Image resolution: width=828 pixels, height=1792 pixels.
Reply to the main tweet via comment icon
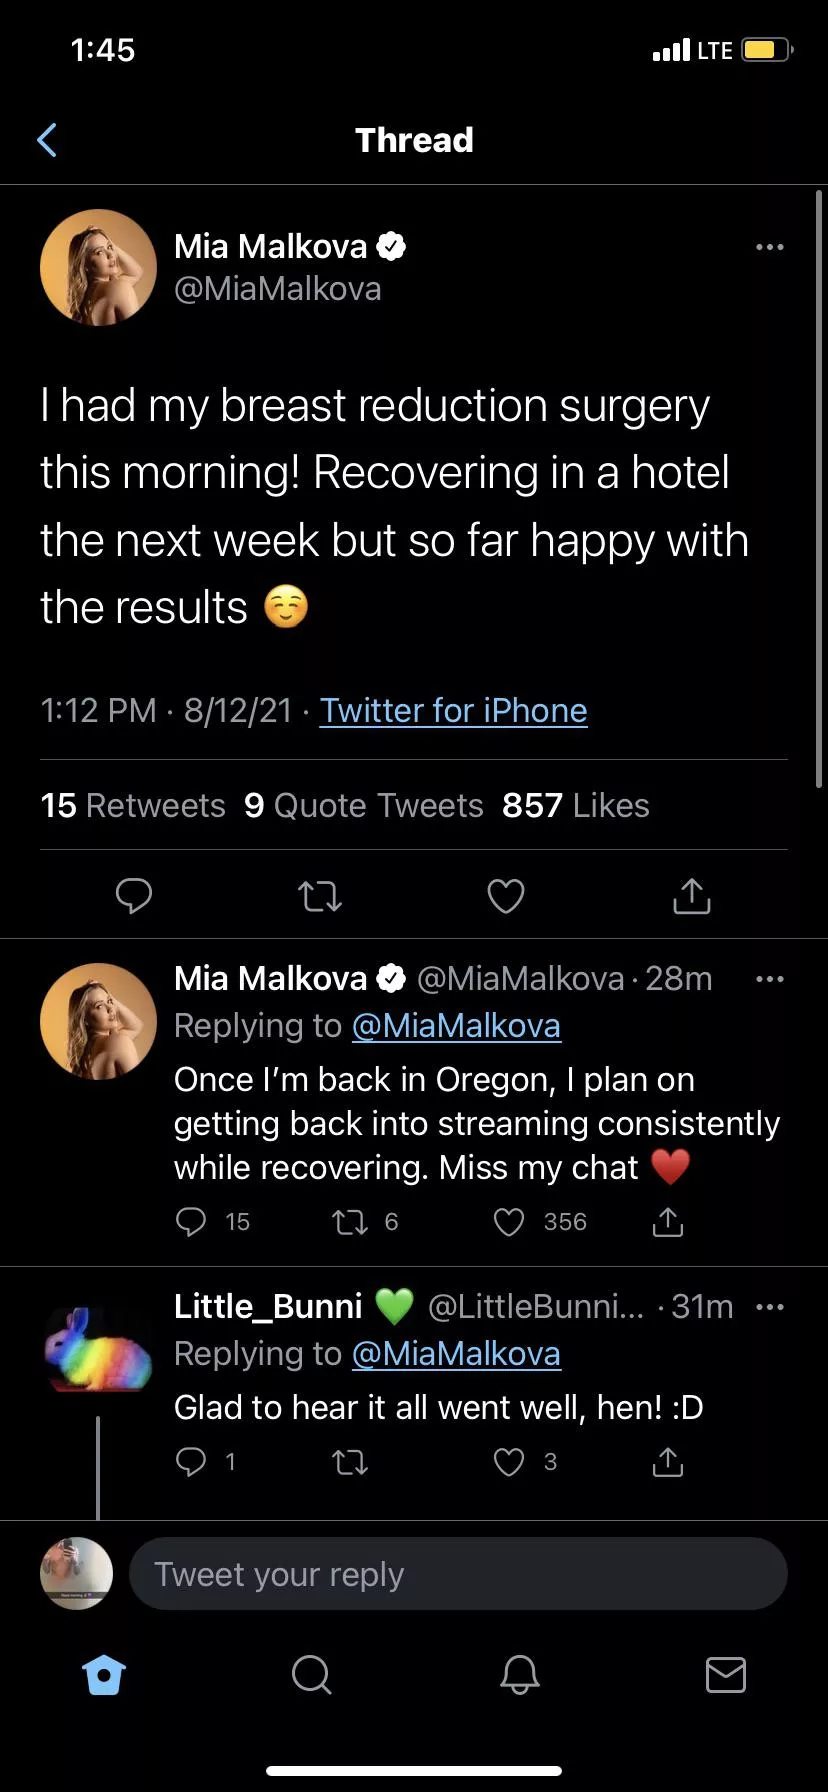134,896
